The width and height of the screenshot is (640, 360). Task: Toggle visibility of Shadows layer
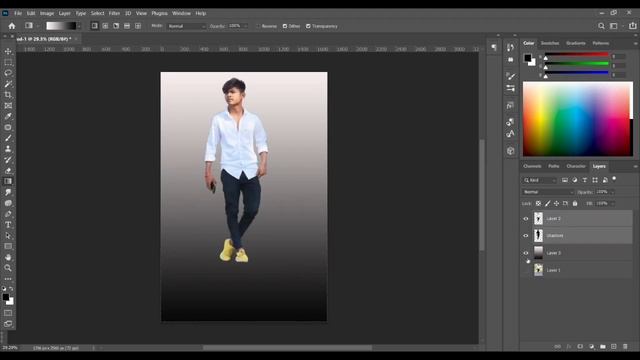point(526,236)
